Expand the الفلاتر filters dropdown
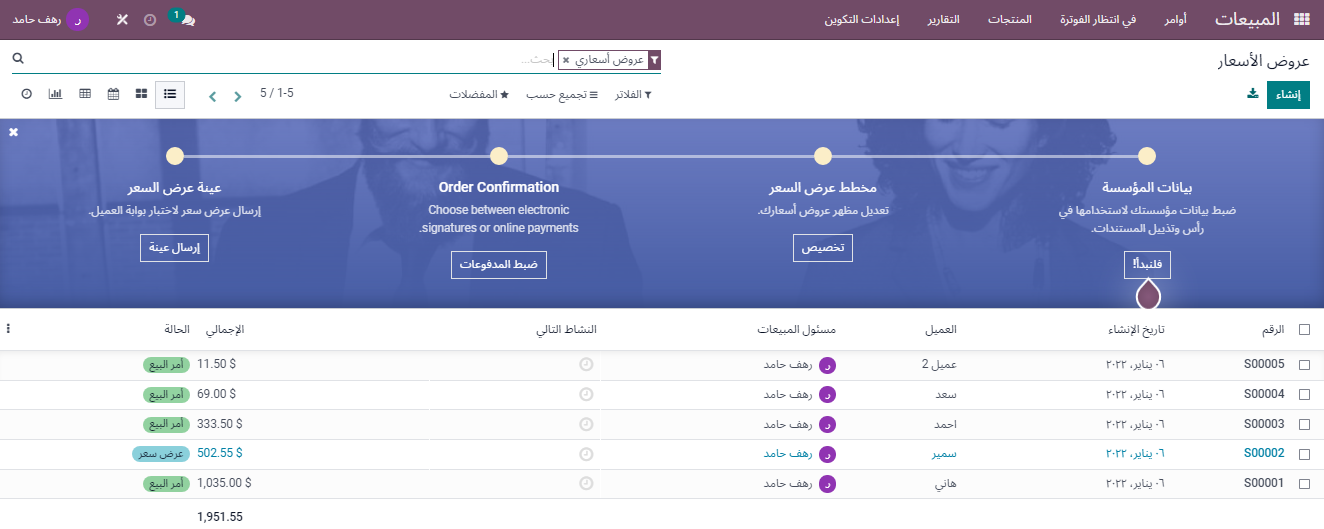 (x=632, y=95)
